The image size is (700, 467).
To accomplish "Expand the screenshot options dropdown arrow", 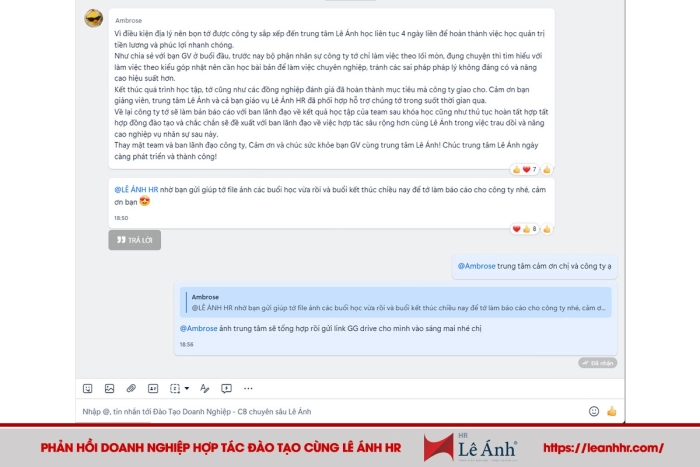I will click(187, 388).
